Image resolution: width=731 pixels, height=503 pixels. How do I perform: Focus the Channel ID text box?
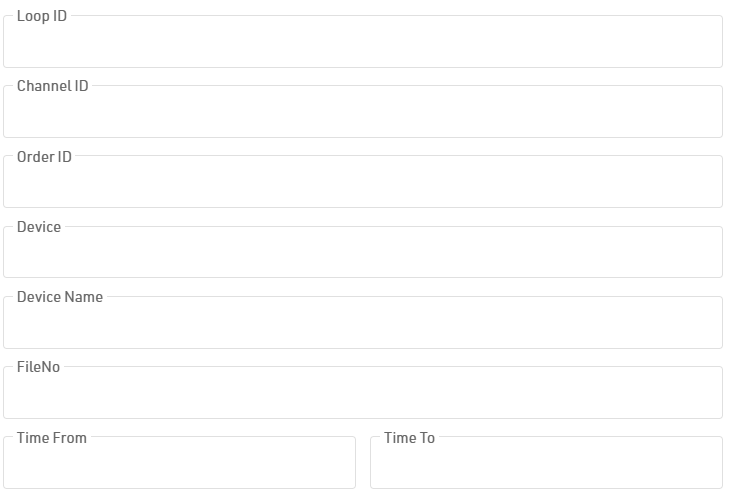click(362, 114)
